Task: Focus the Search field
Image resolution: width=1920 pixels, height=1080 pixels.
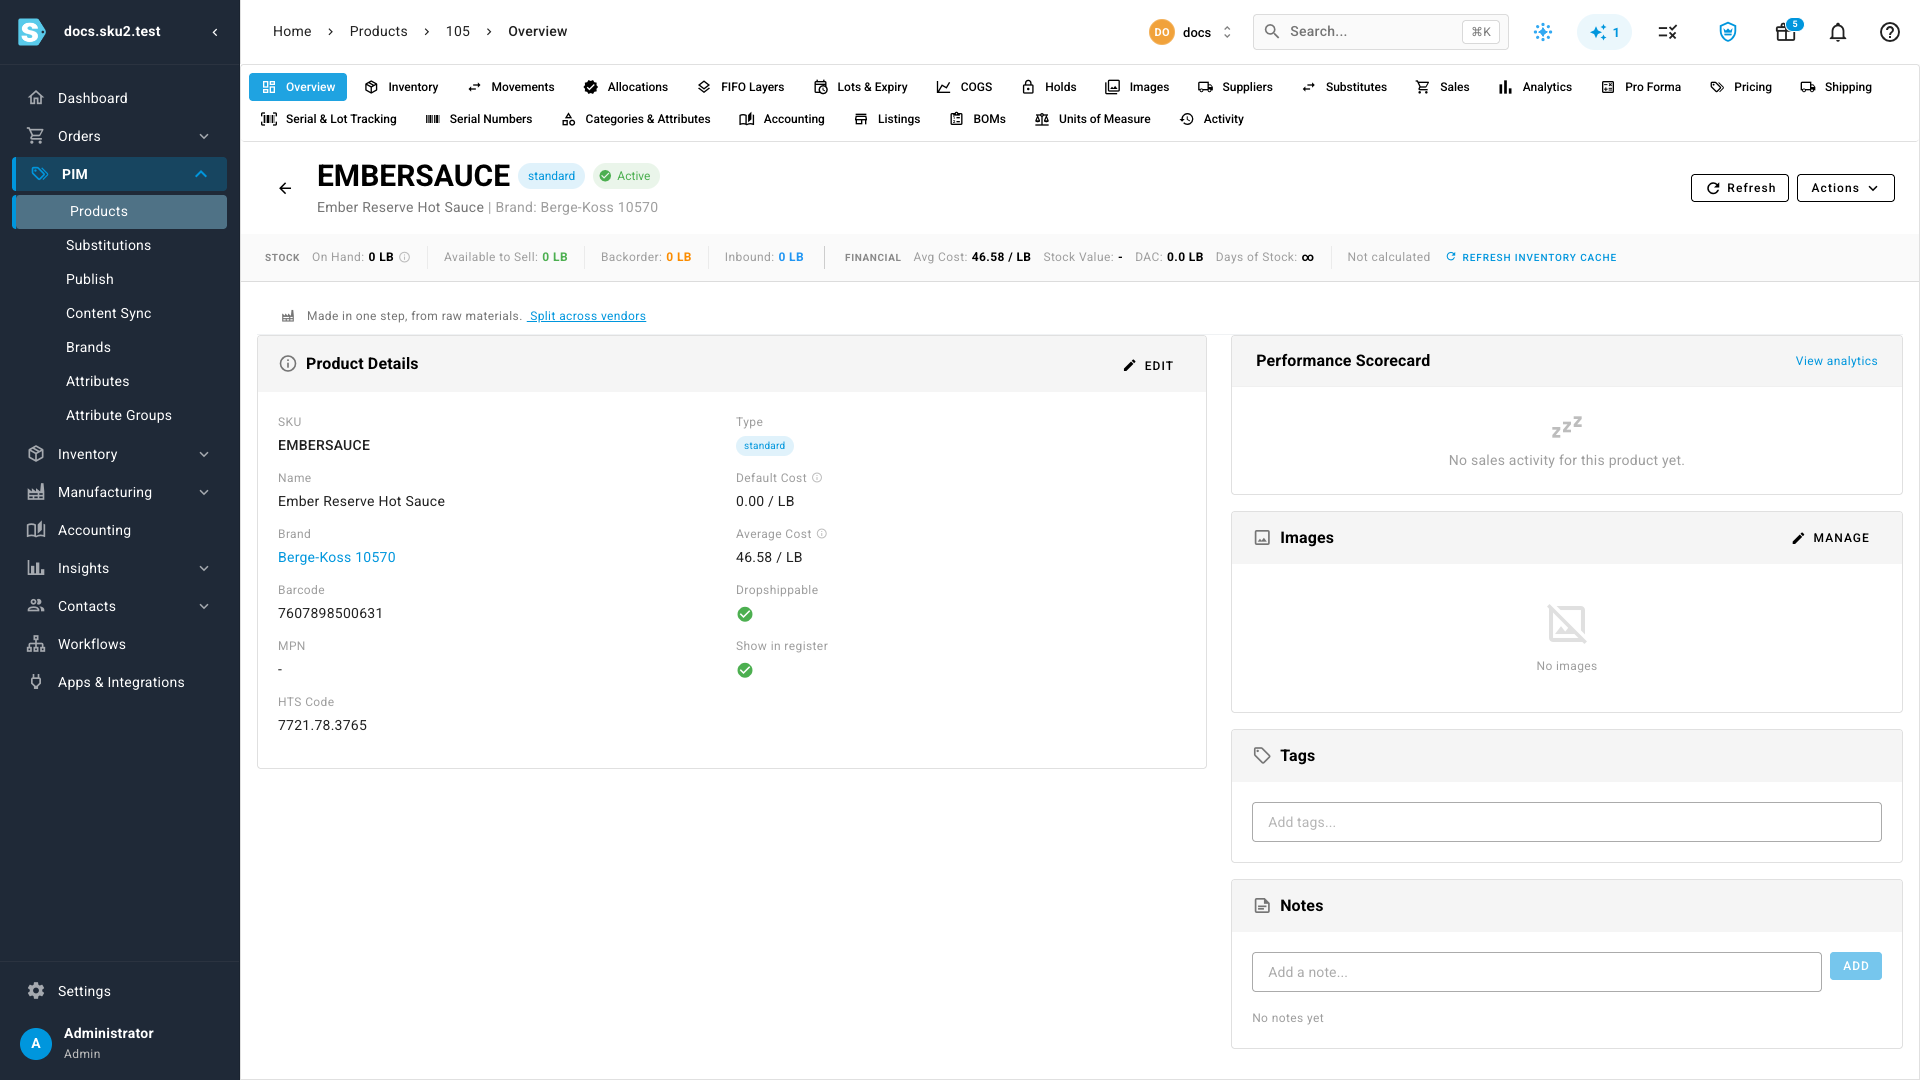Action: (x=1381, y=32)
